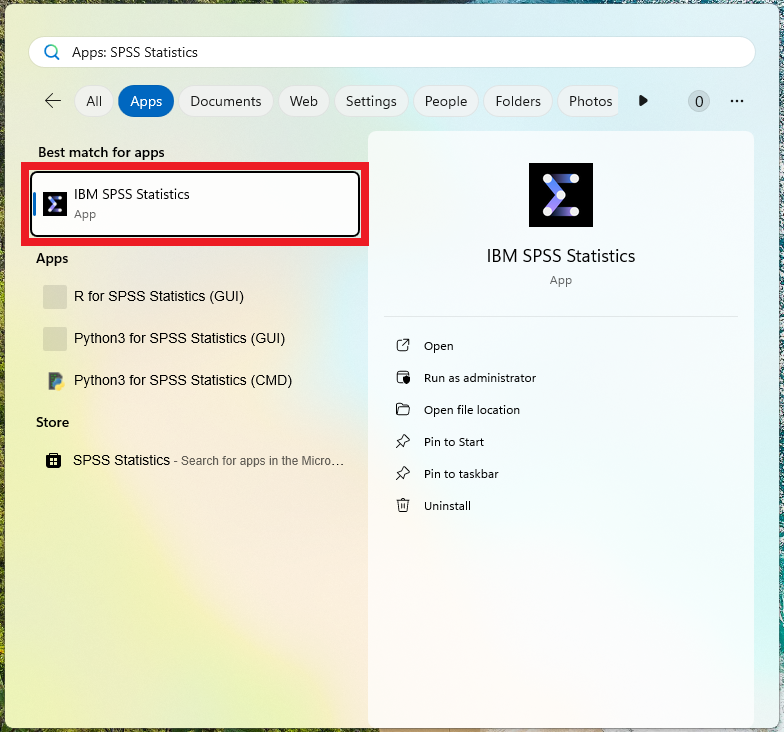Screen dimensions: 784x732
Task: Click the IBM SPSS Statistics title in preview pane
Action: [x=560, y=256]
